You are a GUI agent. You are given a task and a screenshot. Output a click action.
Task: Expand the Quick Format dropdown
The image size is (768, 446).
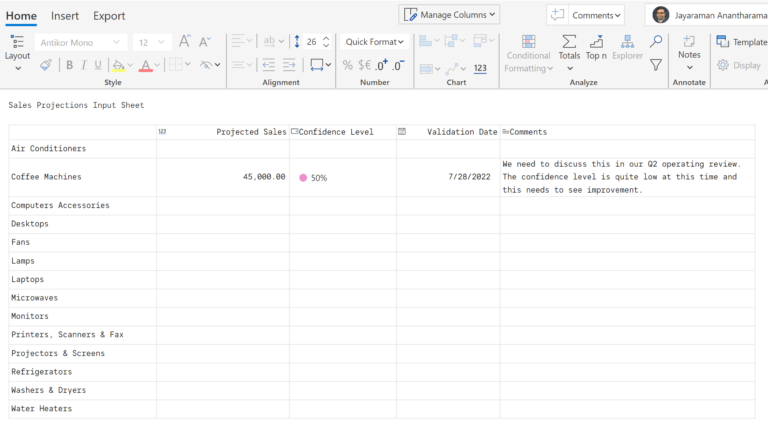click(x=374, y=42)
